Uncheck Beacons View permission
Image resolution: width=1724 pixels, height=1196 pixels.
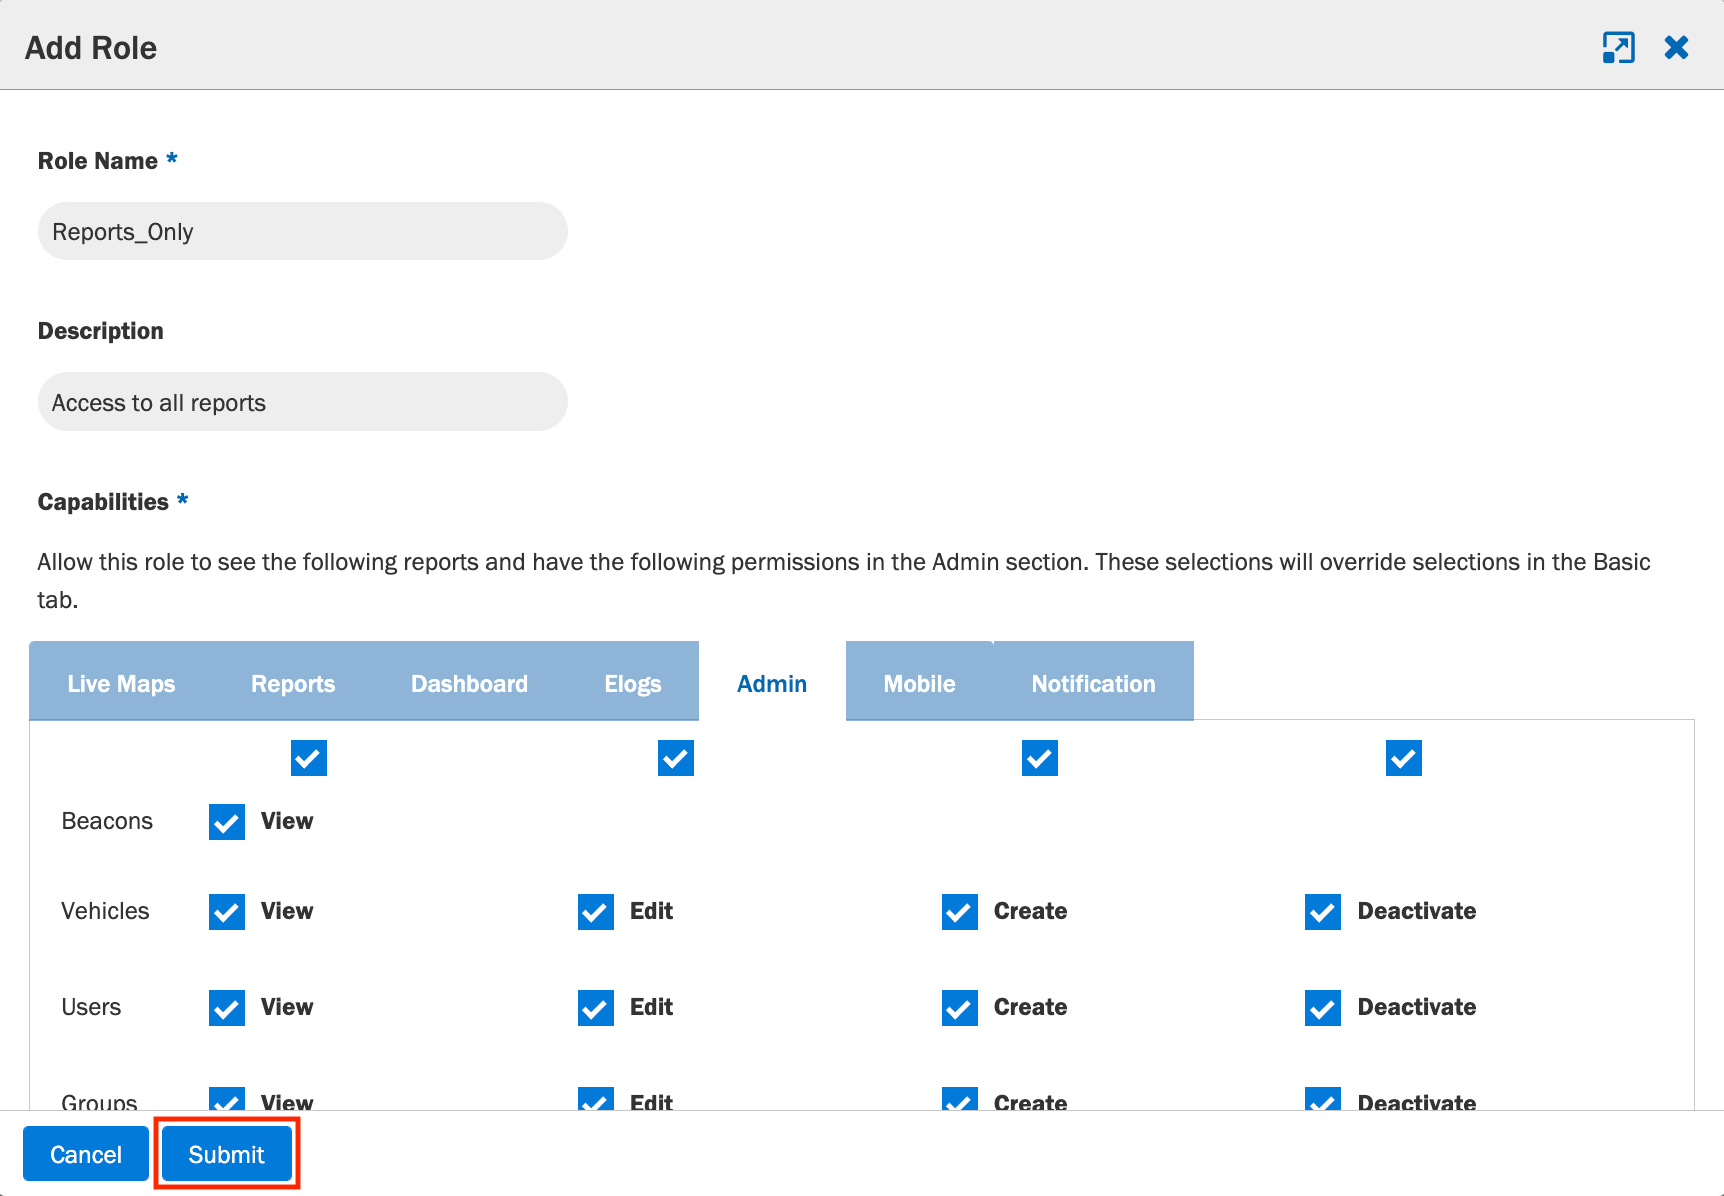tap(227, 822)
